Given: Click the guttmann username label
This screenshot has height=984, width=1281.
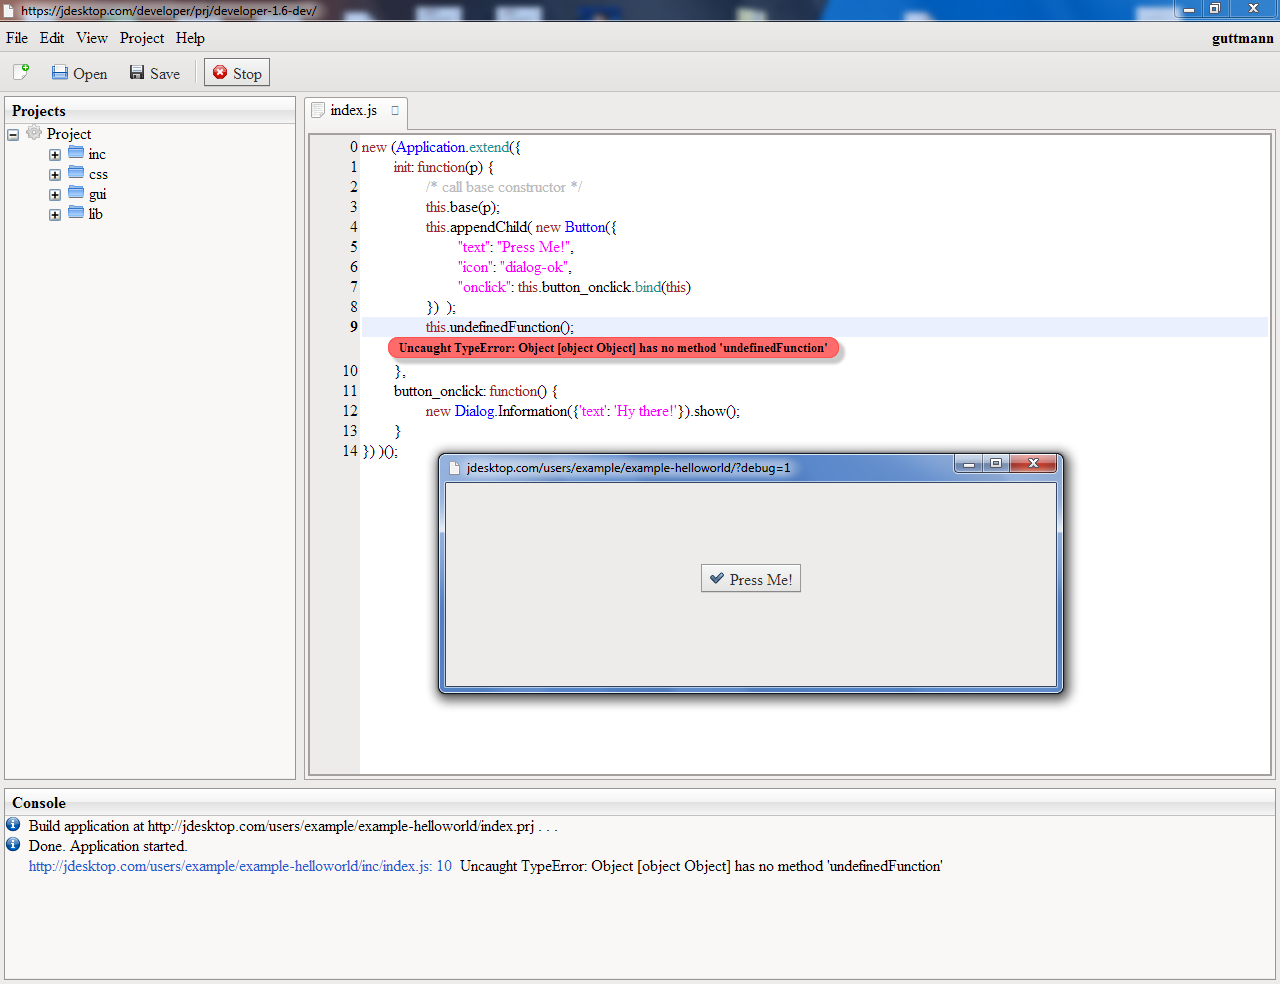Looking at the screenshot, I should tap(1243, 38).
